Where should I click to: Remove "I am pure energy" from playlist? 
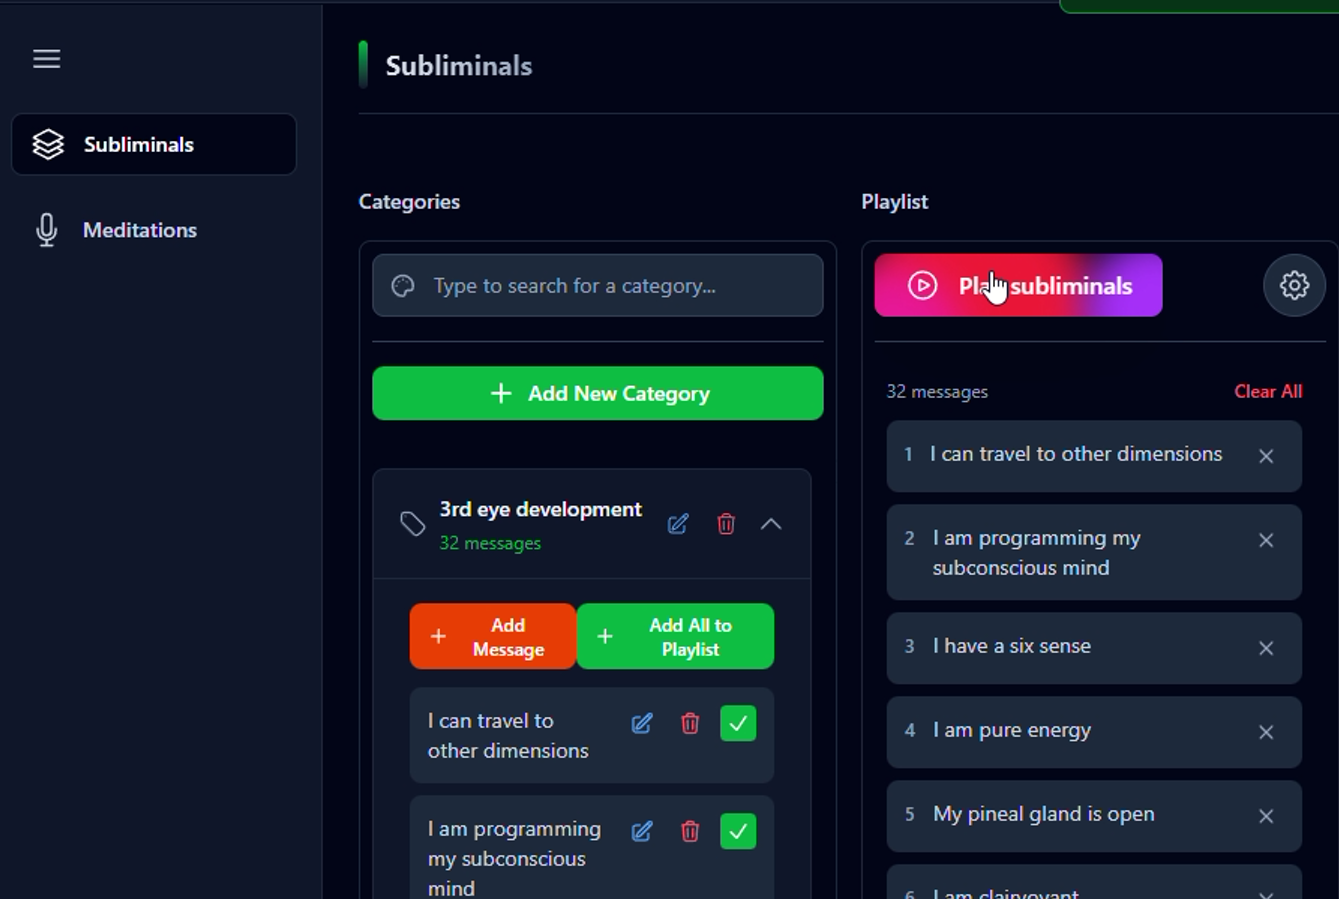click(1266, 732)
